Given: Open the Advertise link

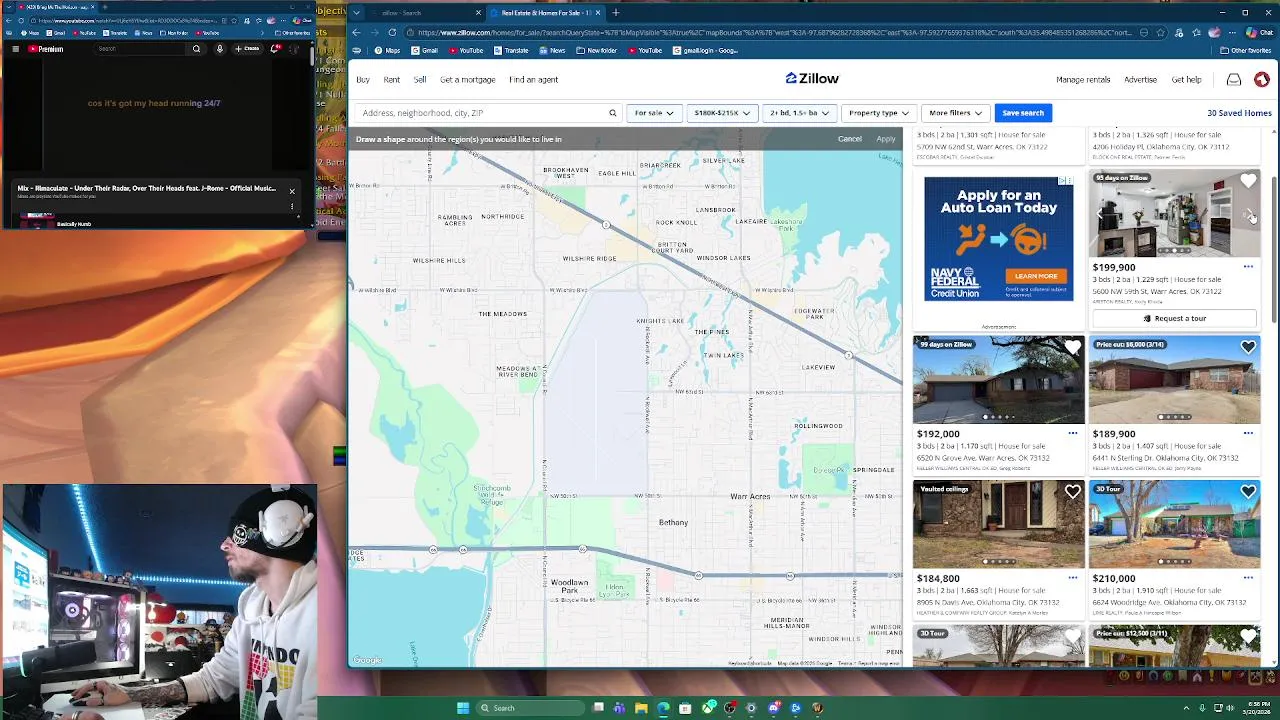Looking at the screenshot, I should [x=1140, y=79].
